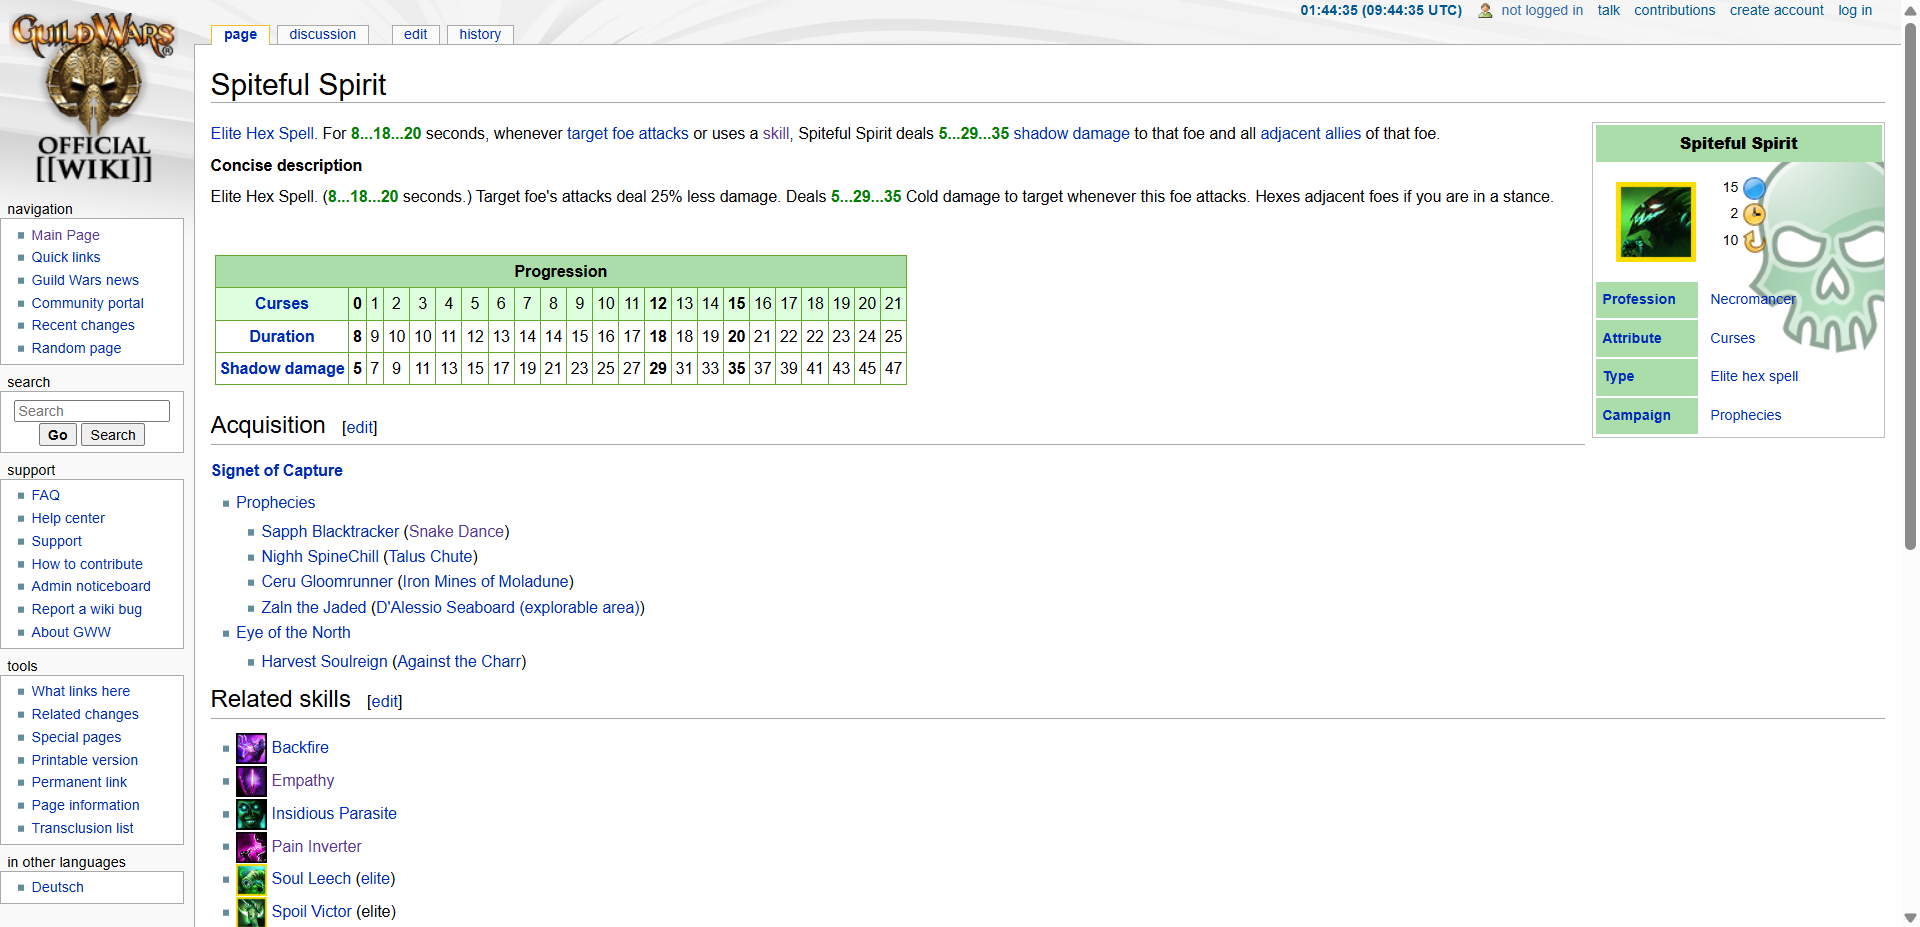Open the FAQ support link
This screenshot has width=1920, height=927.
[45, 495]
